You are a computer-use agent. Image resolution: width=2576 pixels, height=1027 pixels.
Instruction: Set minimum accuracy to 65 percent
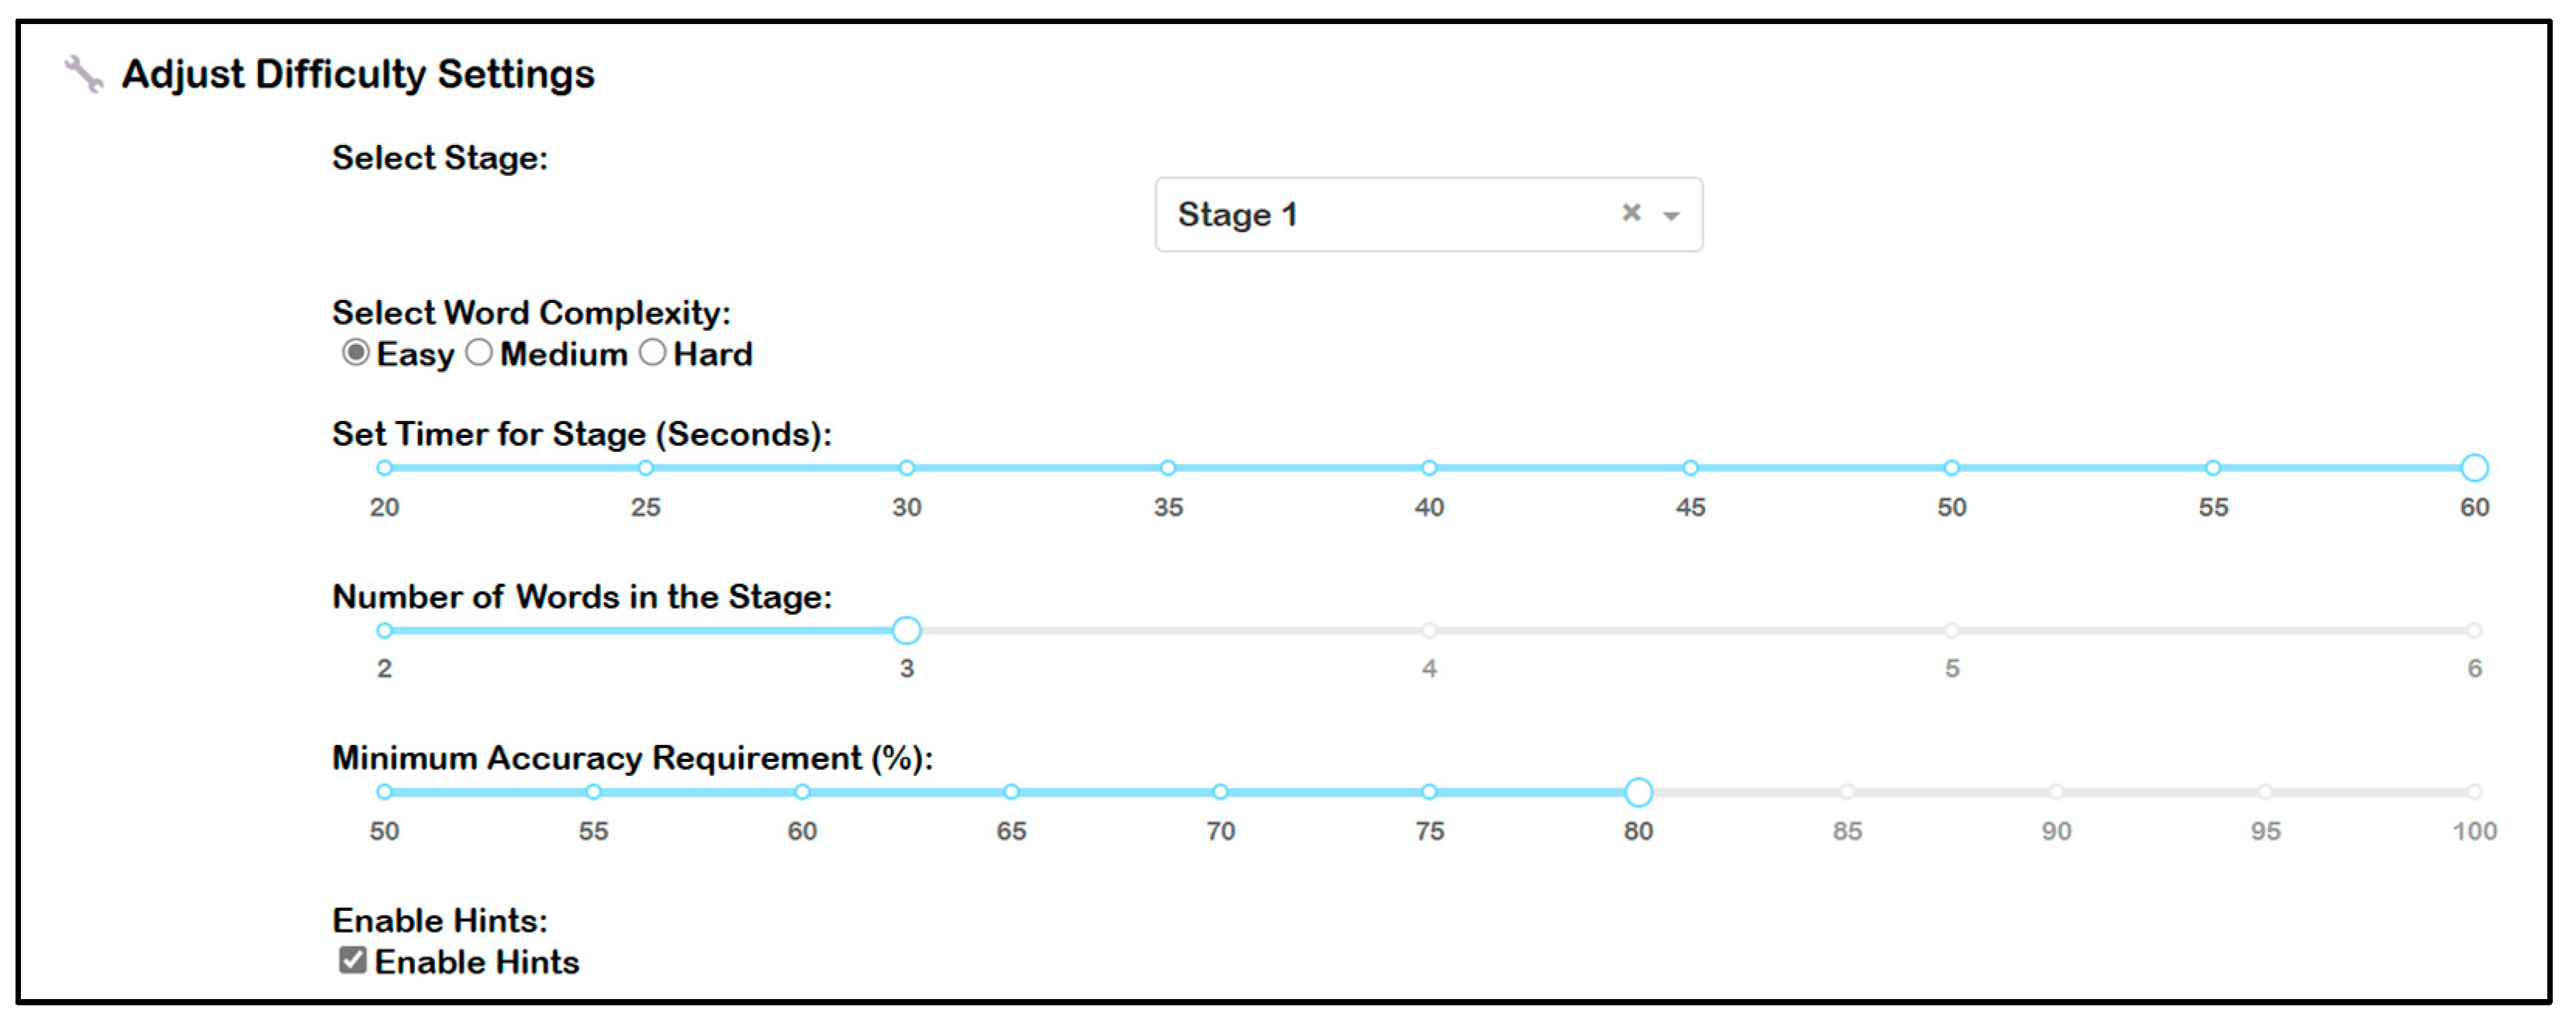(1011, 792)
